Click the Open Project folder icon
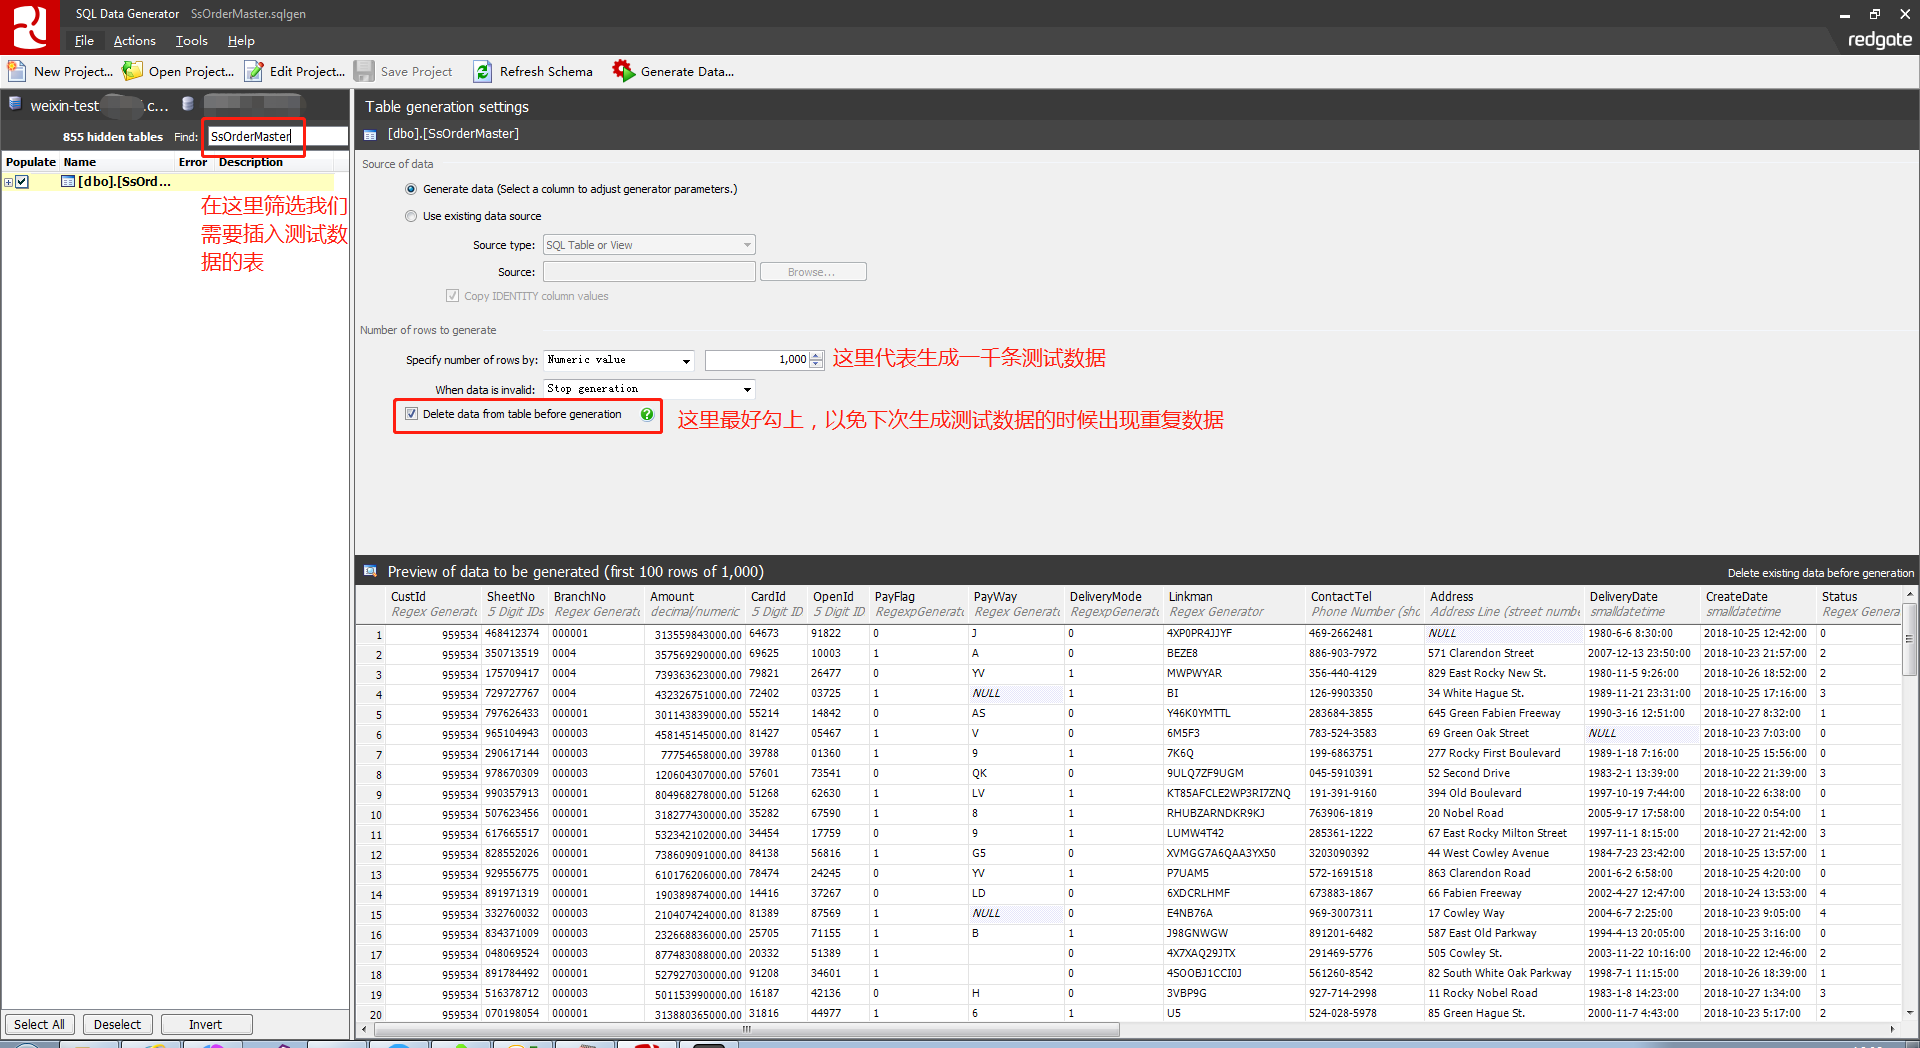 (x=133, y=71)
